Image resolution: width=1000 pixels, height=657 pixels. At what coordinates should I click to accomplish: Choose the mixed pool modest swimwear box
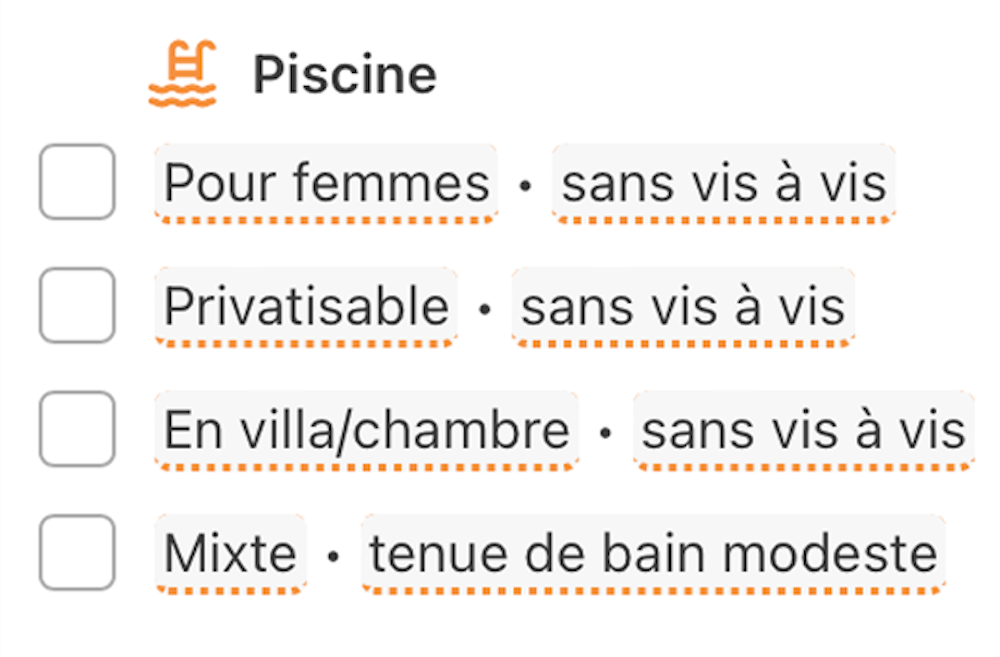[77, 552]
